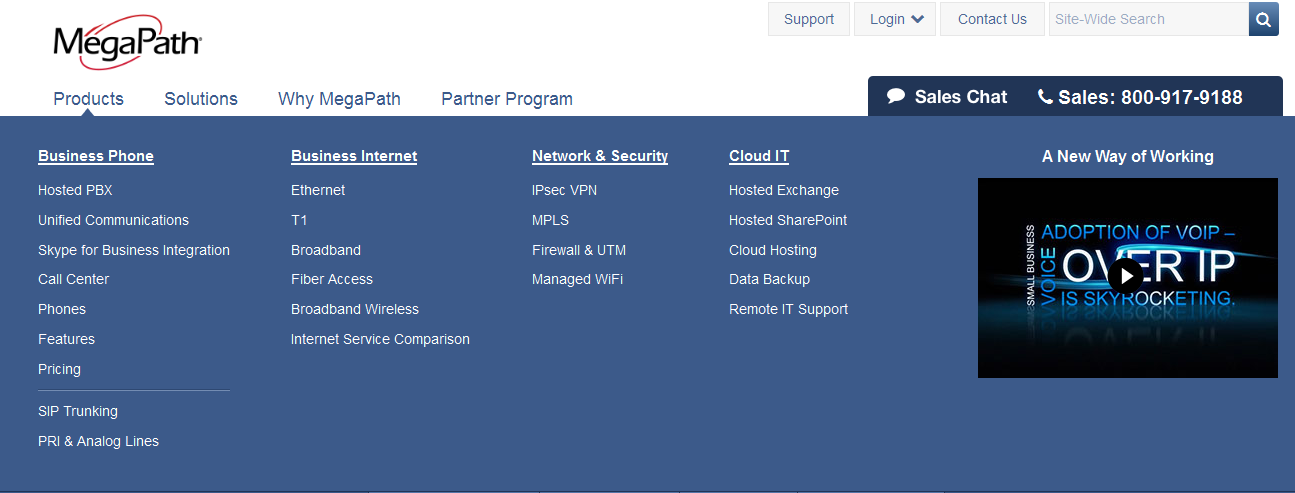Open the Solutions menu
The height and width of the screenshot is (493, 1295).
click(201, 99)
